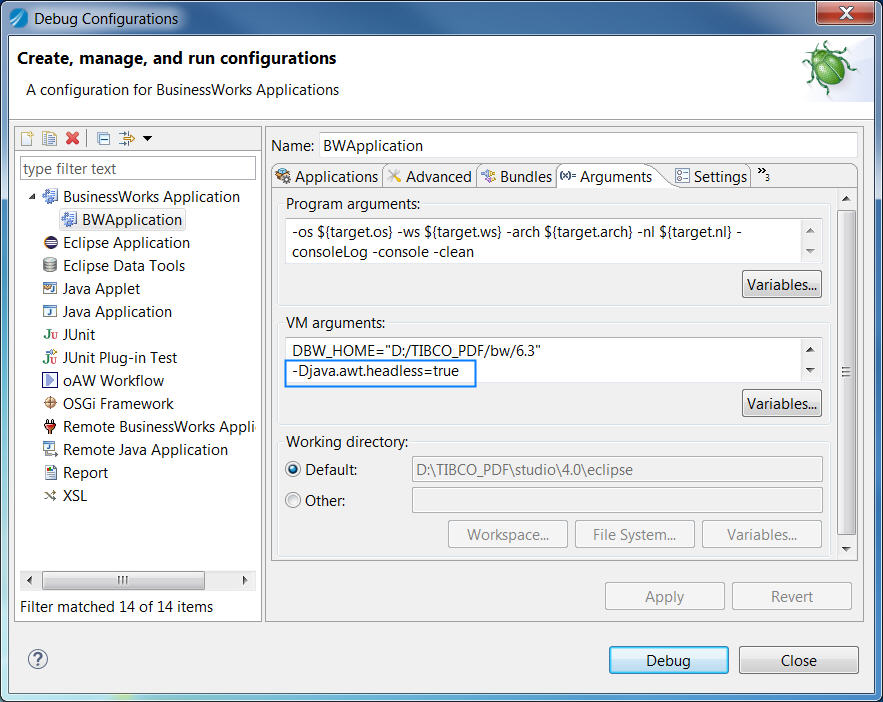Delete selected configuration with red X
This screenshot has width=883, height=702.
point(72,138)
